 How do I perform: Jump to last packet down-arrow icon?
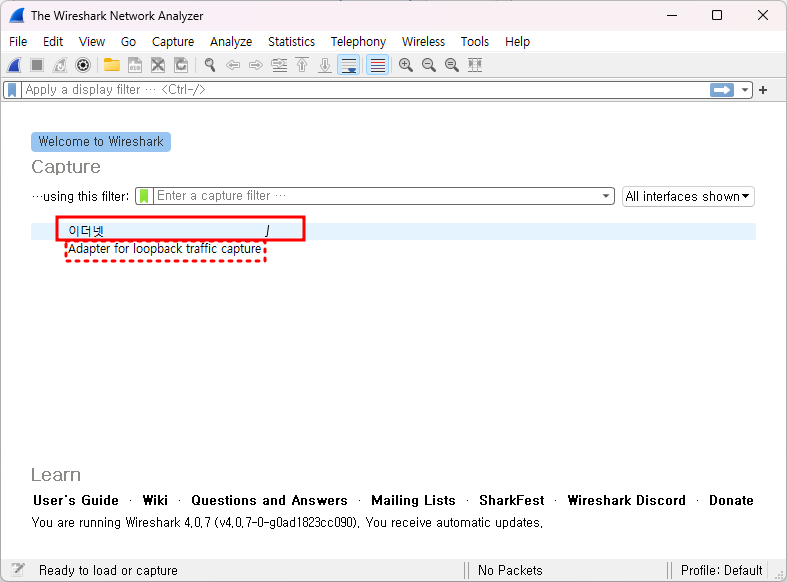tap(325, 65)
